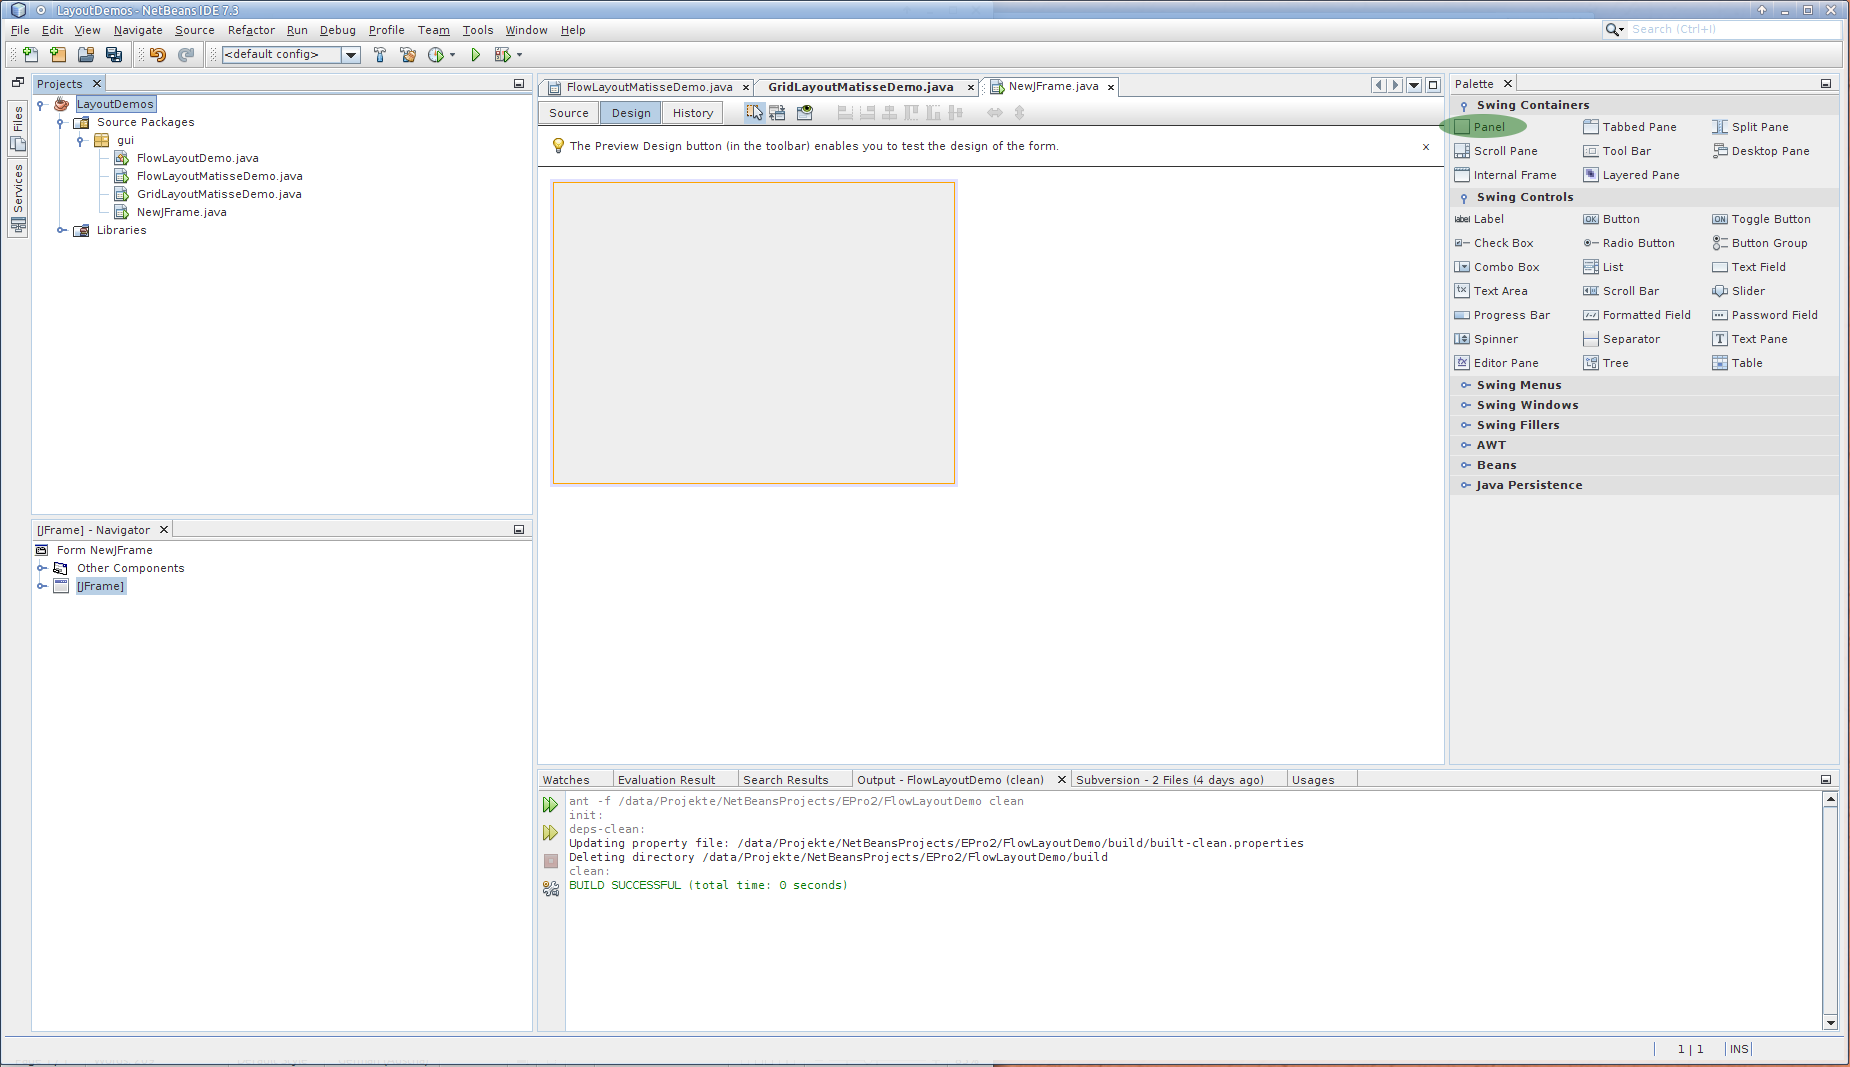Select Scroll Bar component in the palette
The height and width of the screenshot is (1067, 1850).
pos(1621,291)
